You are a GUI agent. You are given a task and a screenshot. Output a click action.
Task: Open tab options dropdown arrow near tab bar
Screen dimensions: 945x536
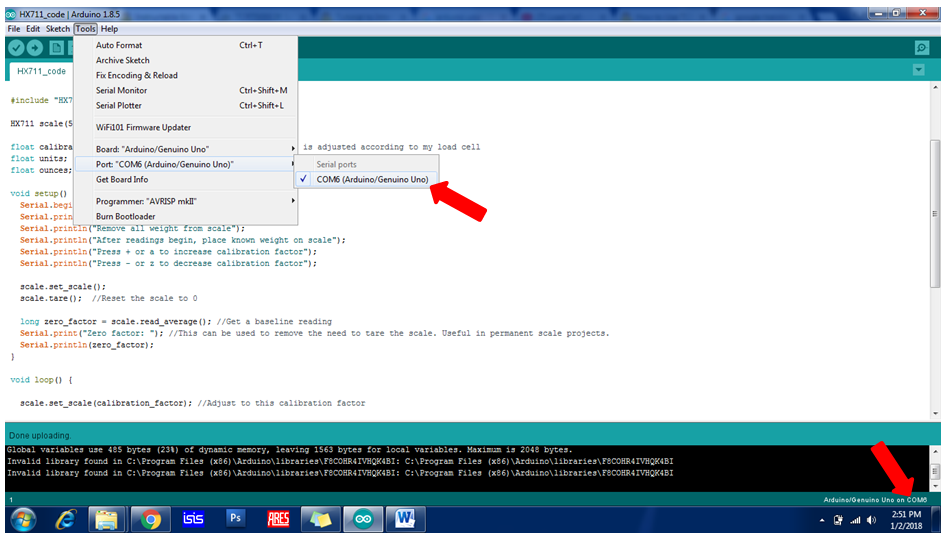pos(918,70)
